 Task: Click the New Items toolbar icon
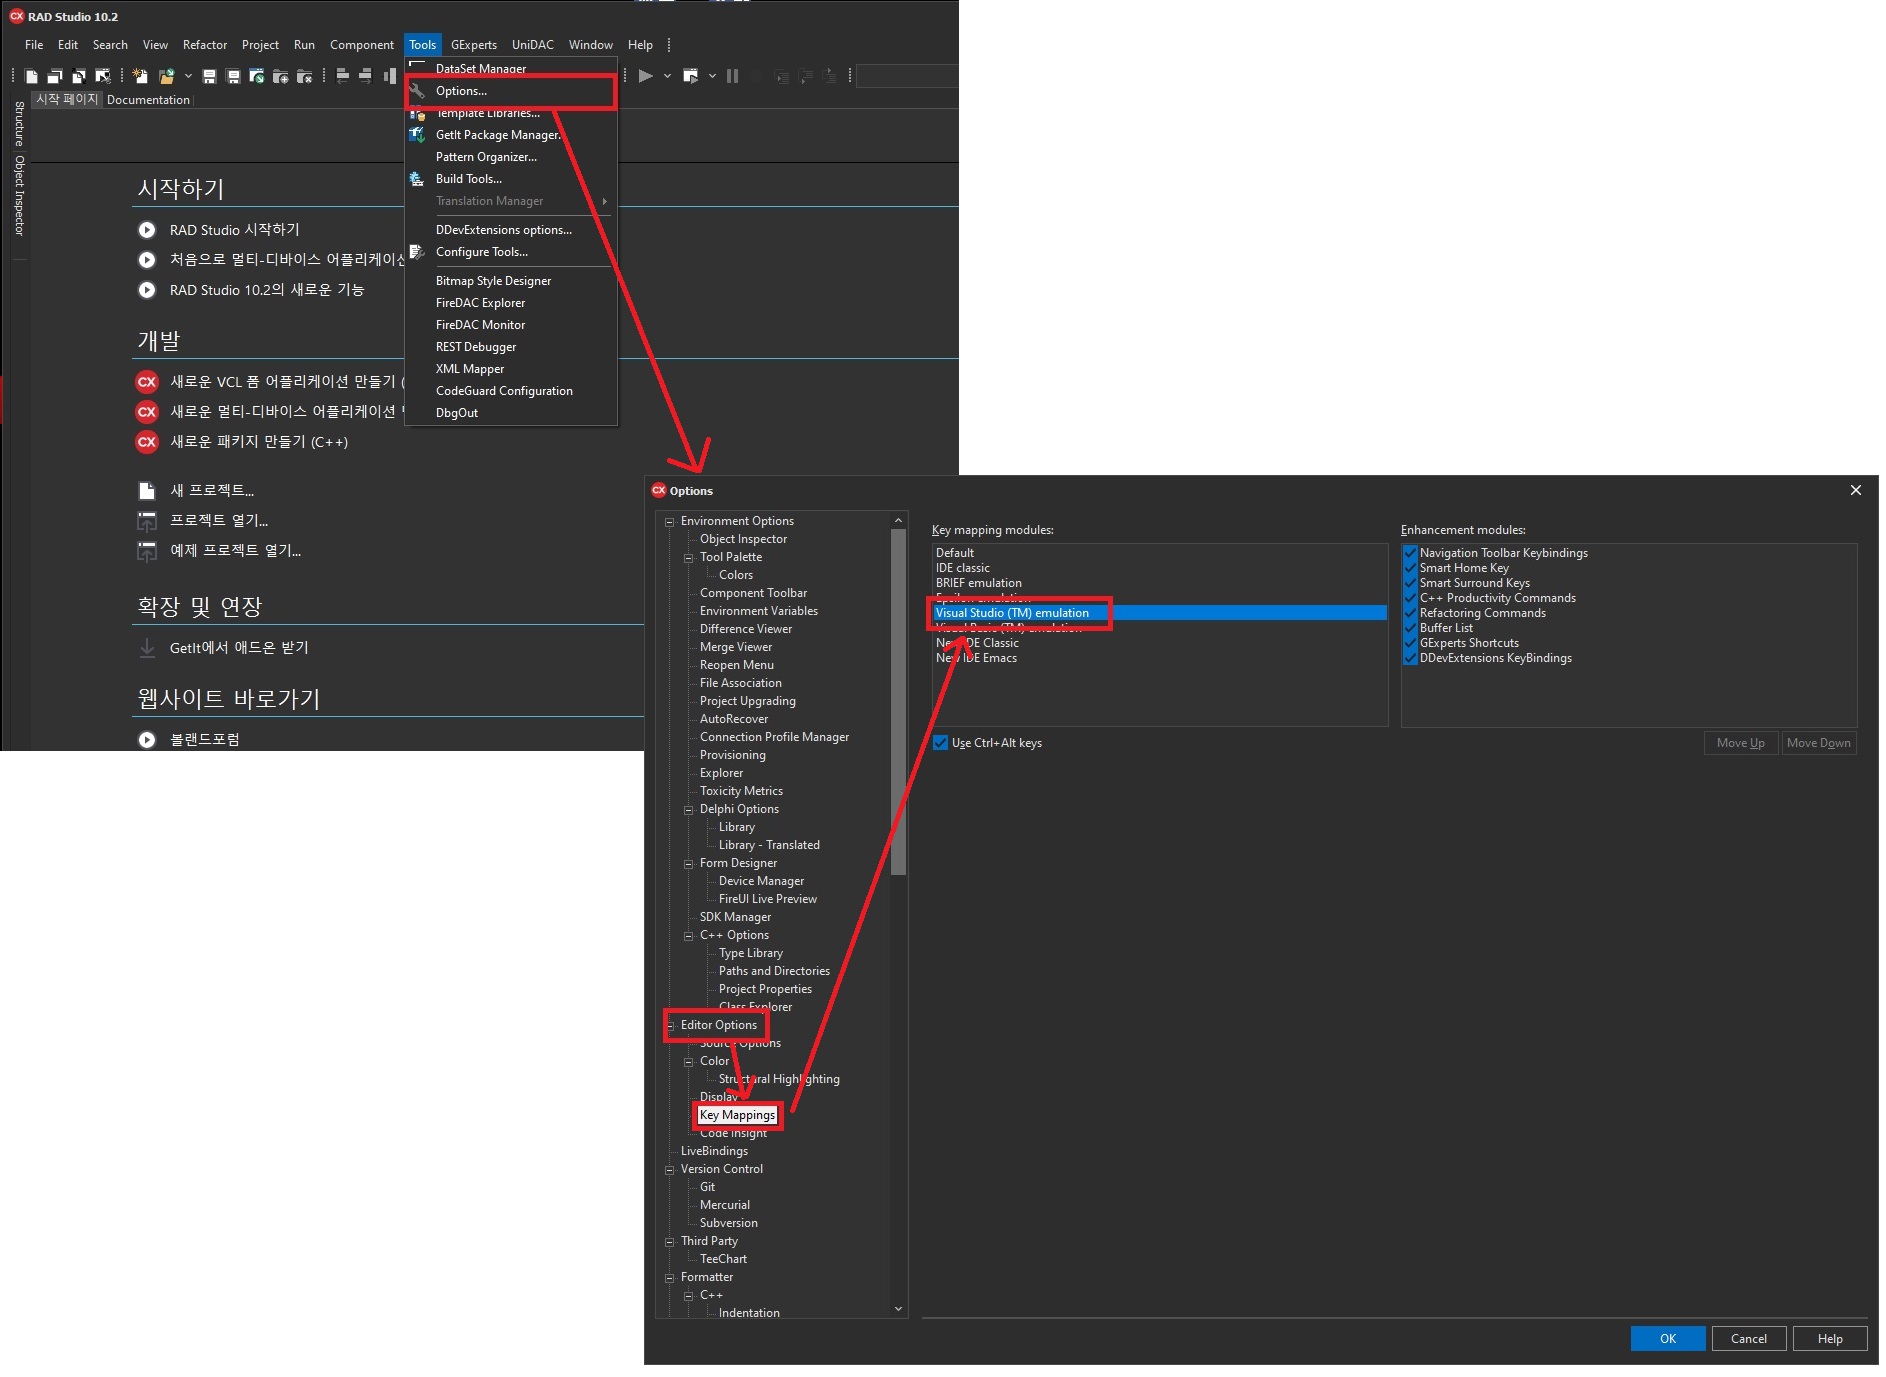[x=140, y=76]
